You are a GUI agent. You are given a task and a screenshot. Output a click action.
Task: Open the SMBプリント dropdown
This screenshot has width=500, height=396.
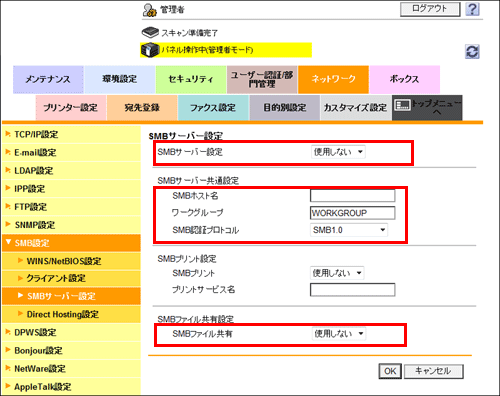point(337,273)
